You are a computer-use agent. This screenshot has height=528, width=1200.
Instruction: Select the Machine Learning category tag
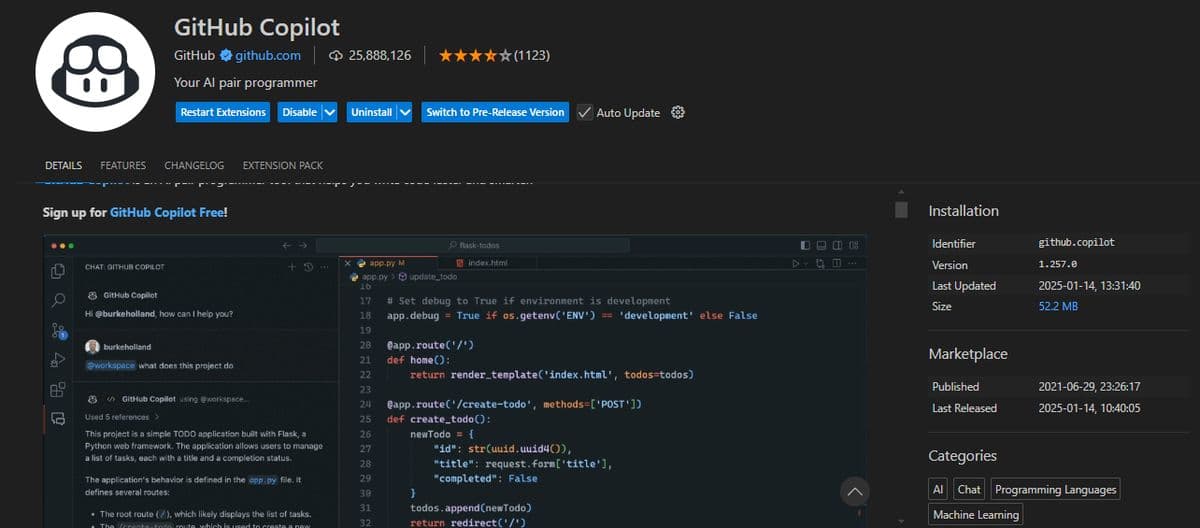pos(976,515)
